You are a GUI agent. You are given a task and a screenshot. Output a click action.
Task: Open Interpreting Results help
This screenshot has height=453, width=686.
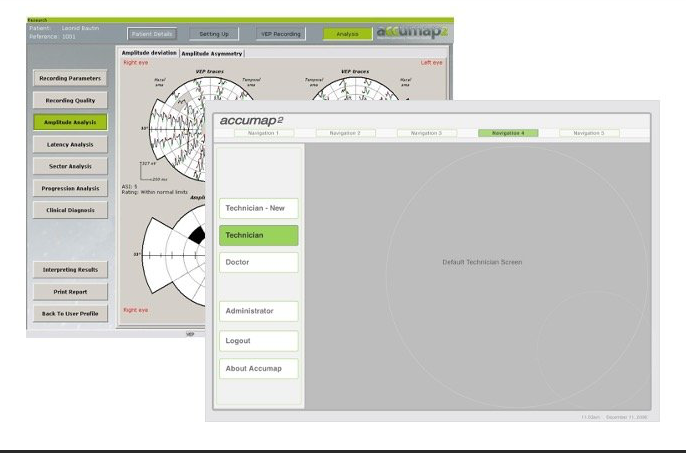tap(70, 270)
